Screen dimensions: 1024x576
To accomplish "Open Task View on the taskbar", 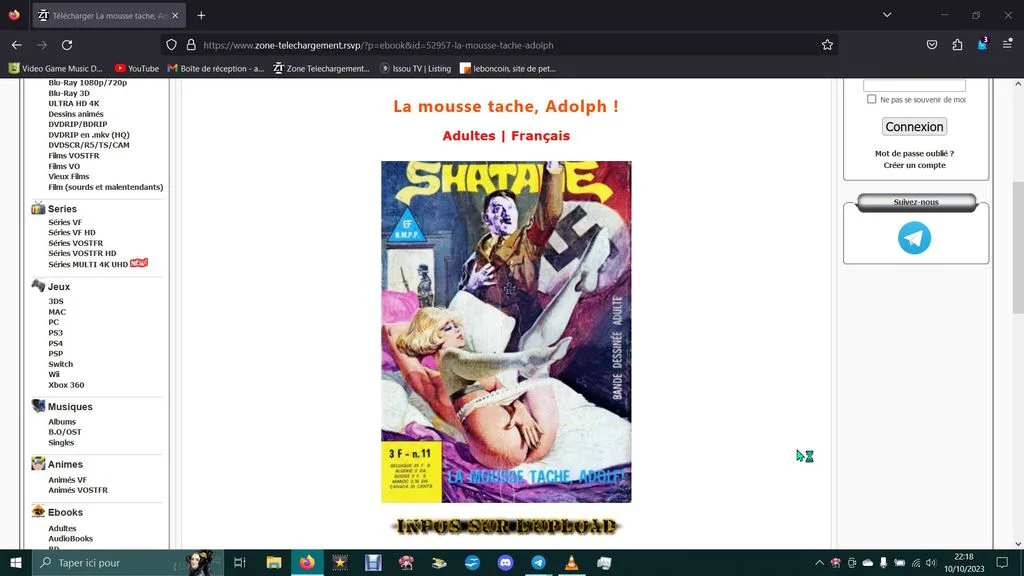I will click(x=240, y=562).
